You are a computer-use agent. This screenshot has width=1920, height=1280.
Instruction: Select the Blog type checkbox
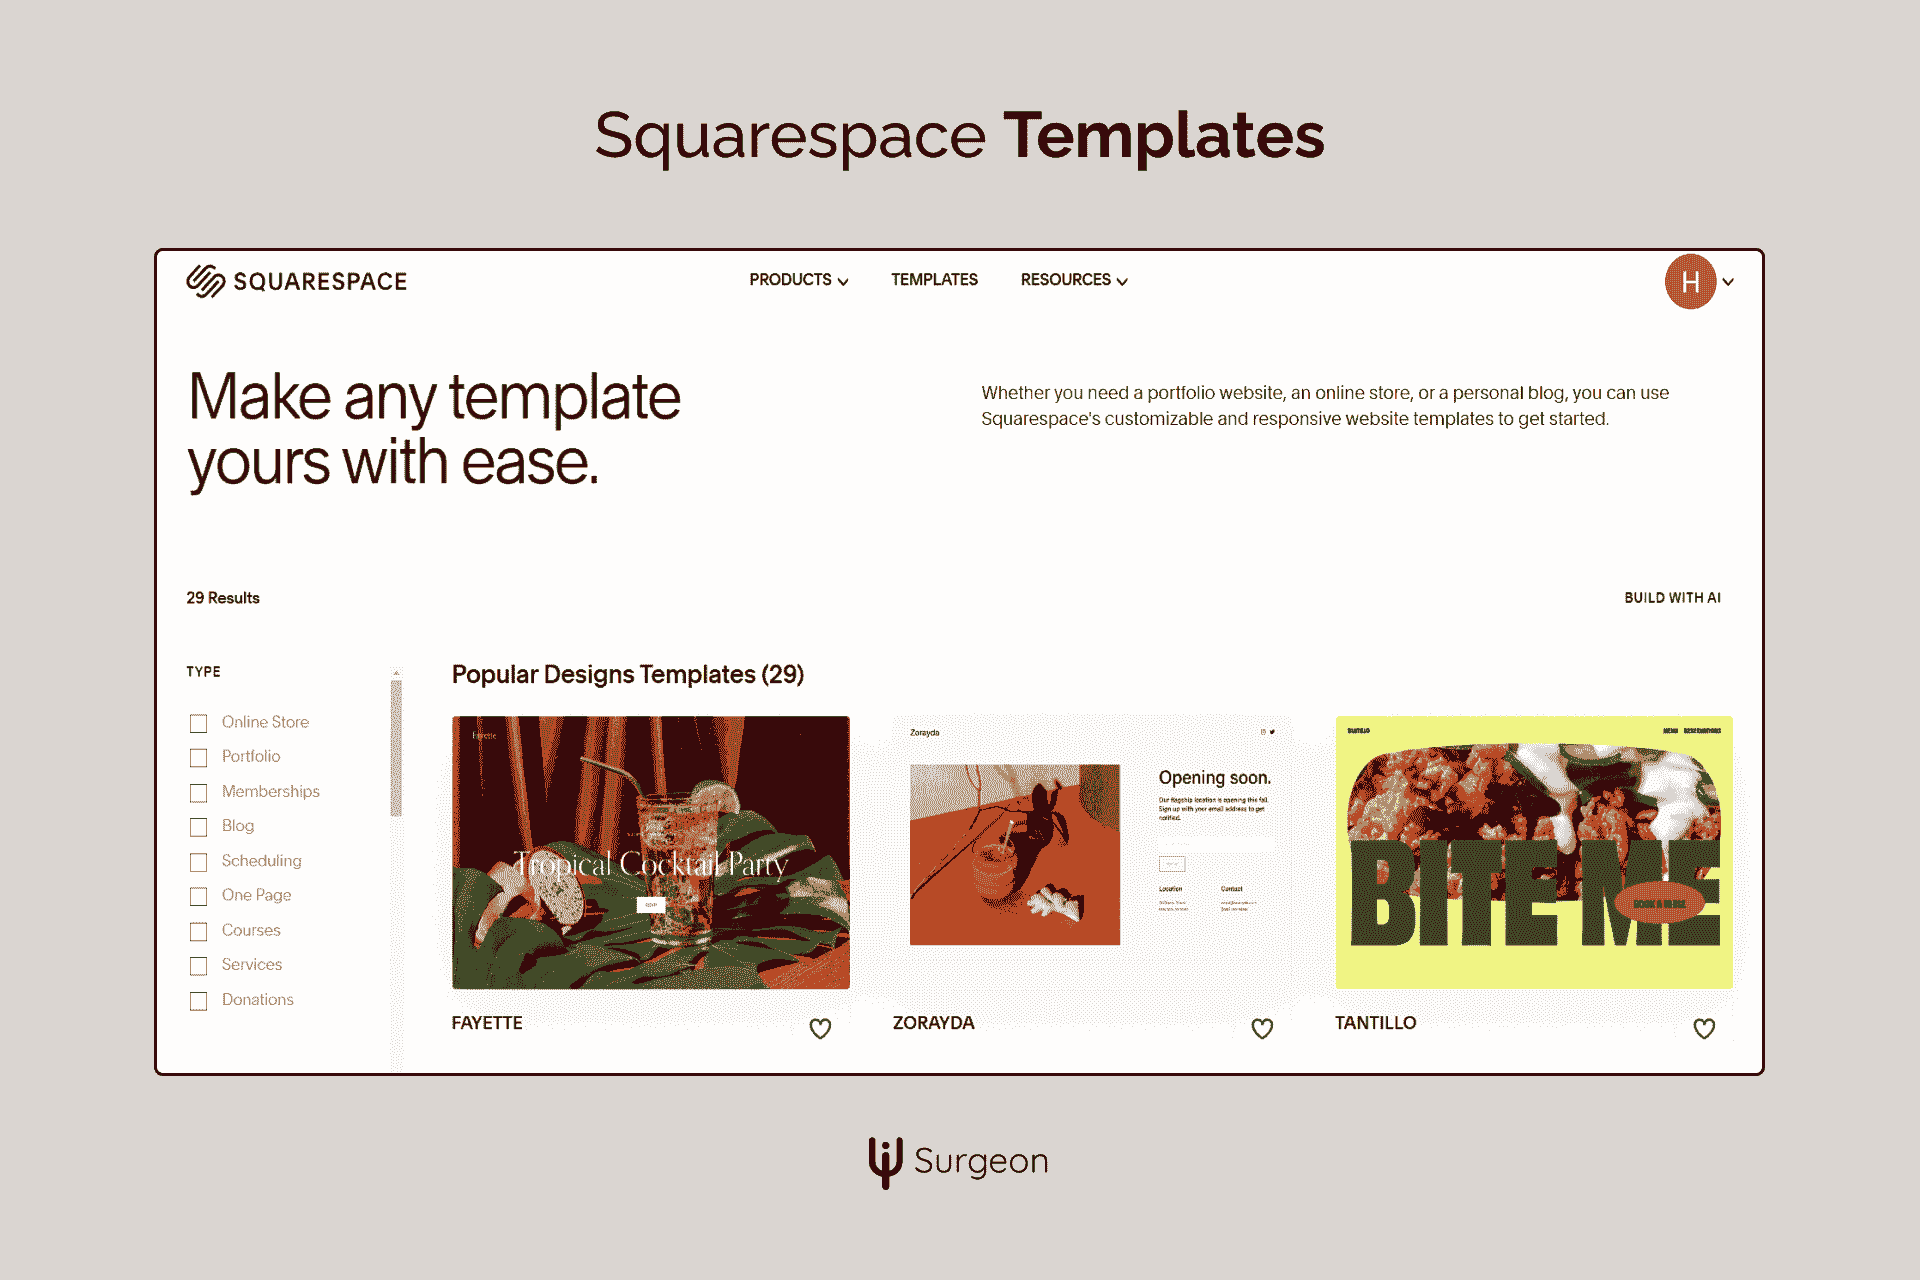tap(199, 826)
